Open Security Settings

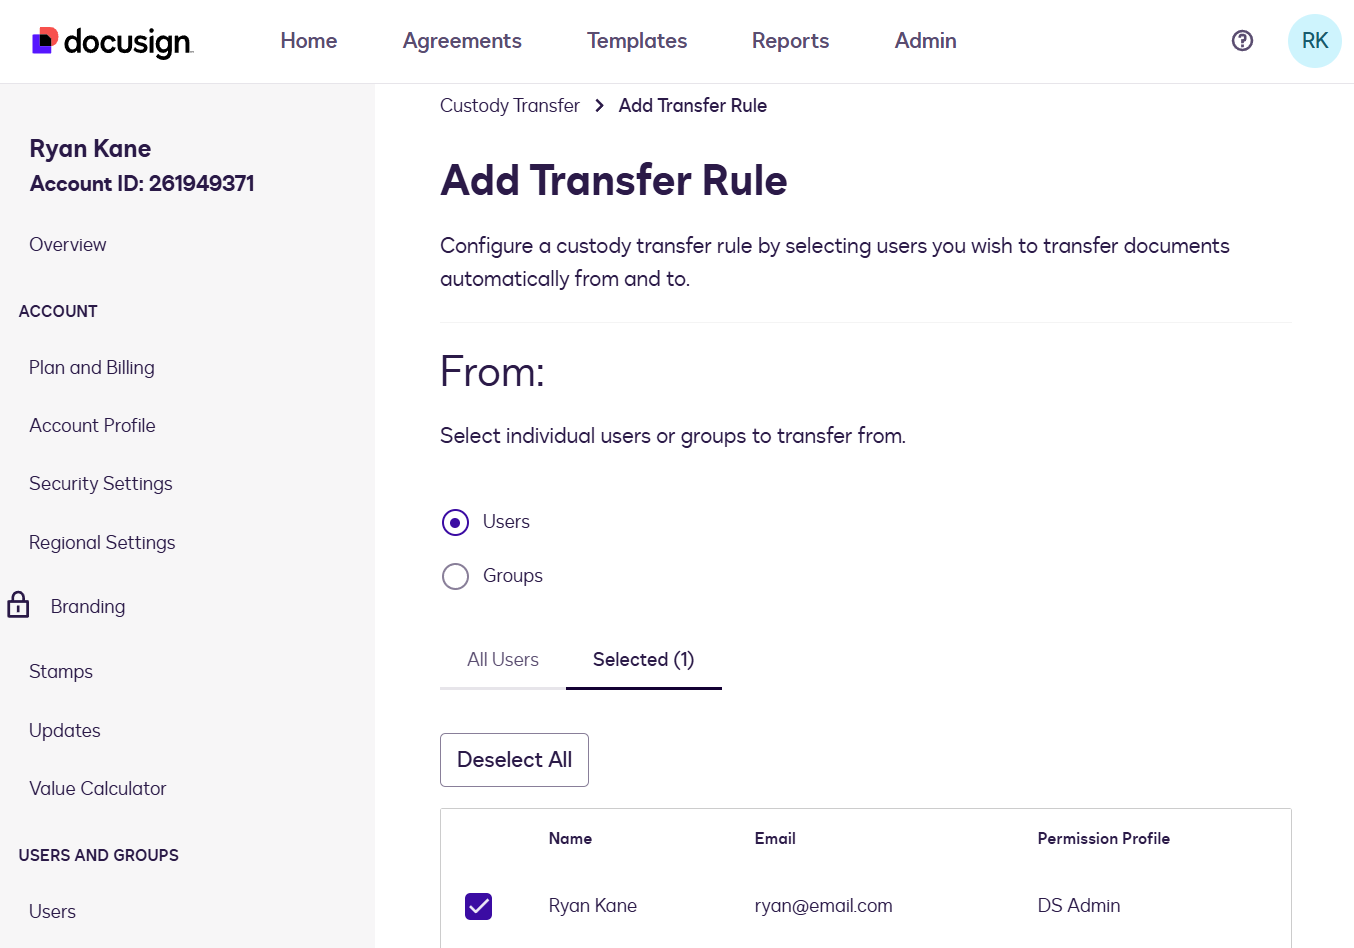[101, 484]
